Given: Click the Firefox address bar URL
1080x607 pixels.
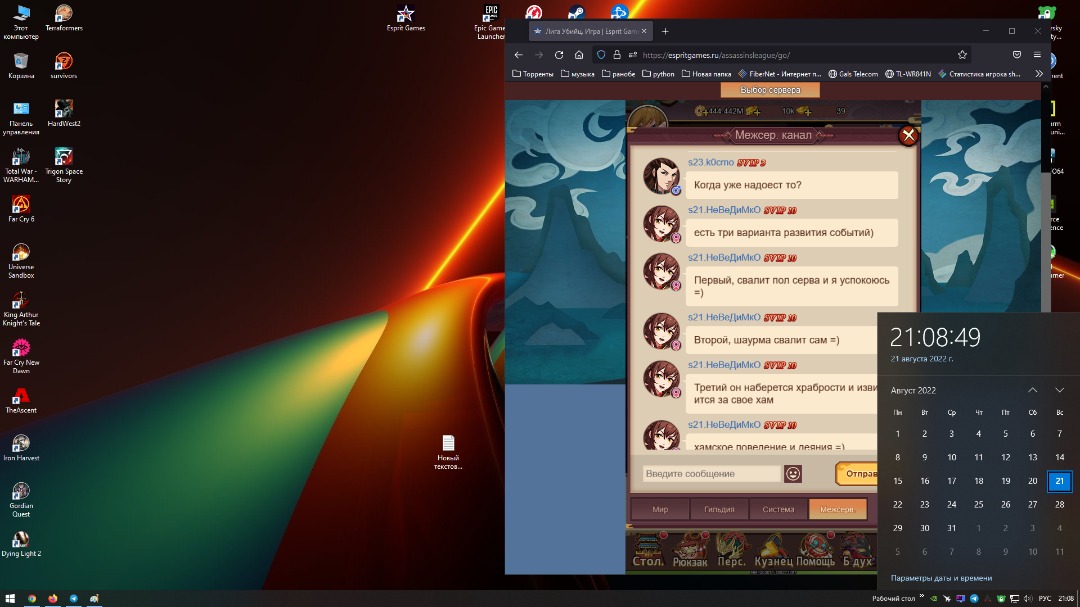Looking at the screenshot, I should (716, 55).
